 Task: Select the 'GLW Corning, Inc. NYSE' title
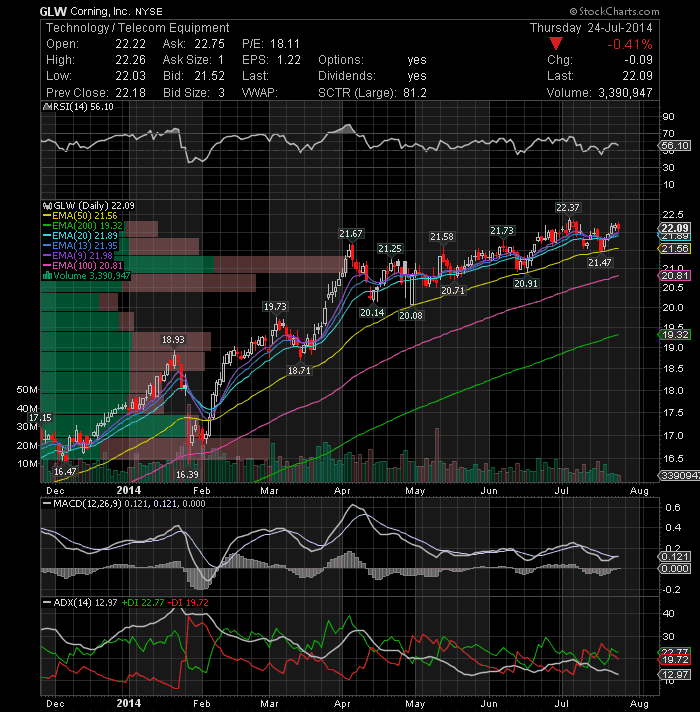(101, 11)
